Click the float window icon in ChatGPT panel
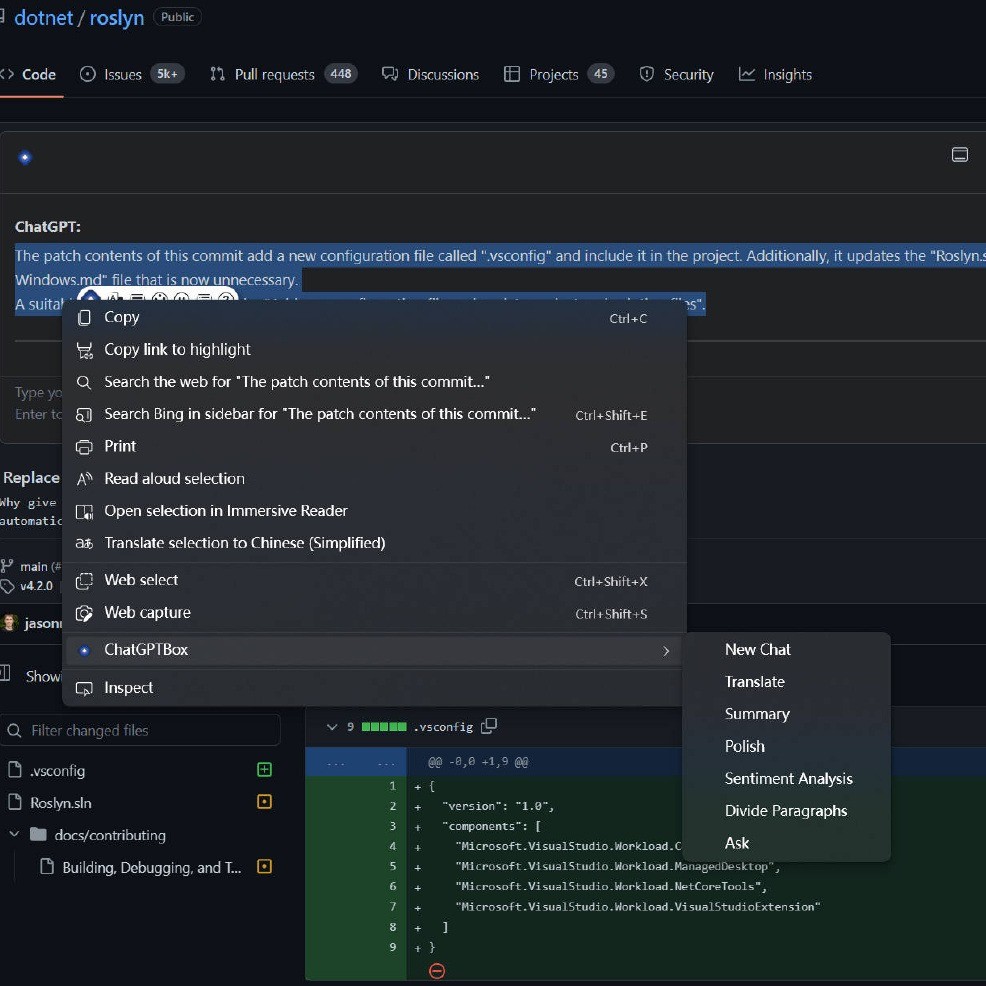The image size is (986, 986). click(x=959, y=155)
